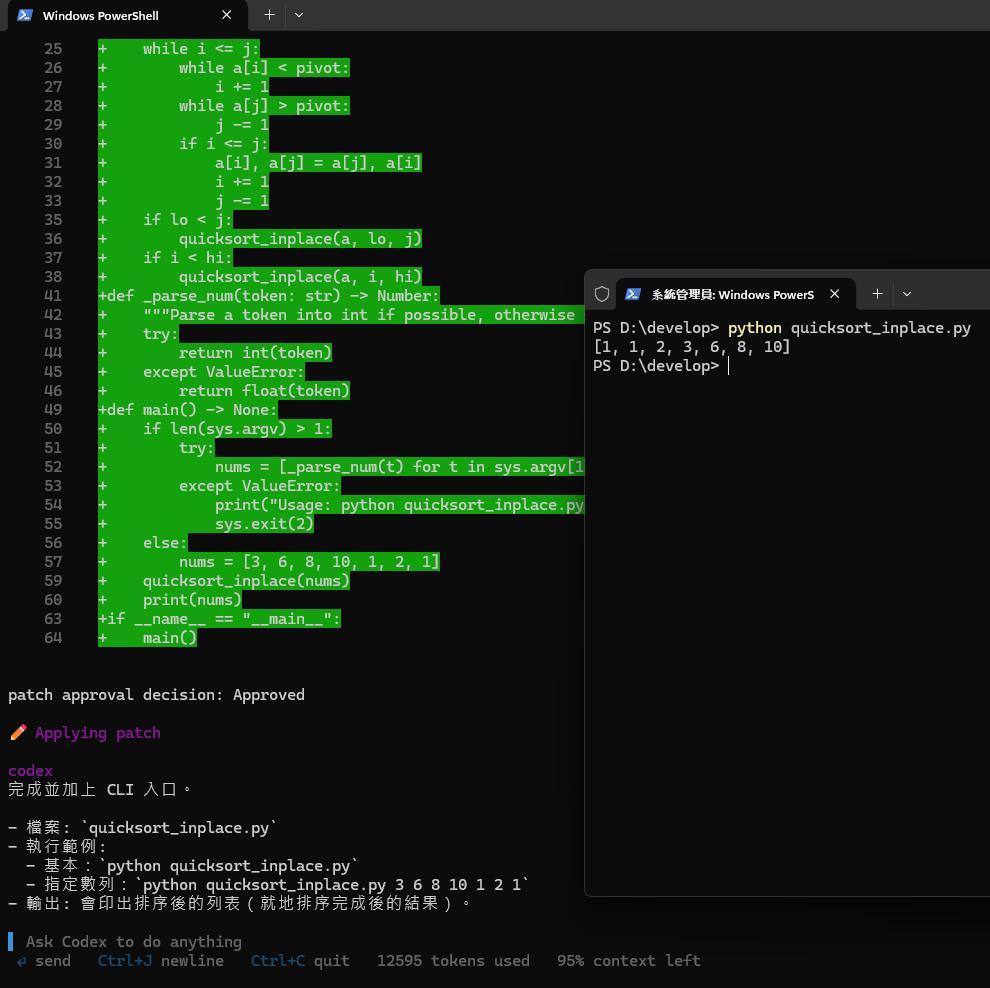Click the diff line 'while a[i] < pivot:'
This screenshot has width=990, height=988.
(x=264, y=68)
